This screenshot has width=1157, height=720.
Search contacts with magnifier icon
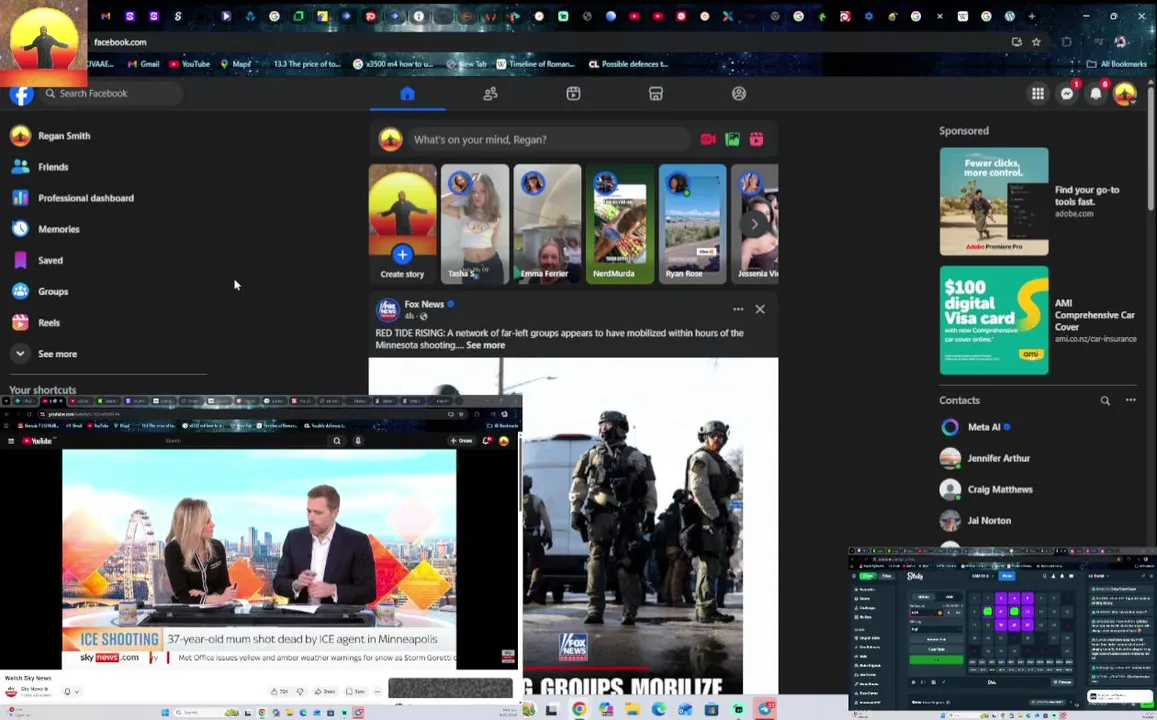[1105, 401]
